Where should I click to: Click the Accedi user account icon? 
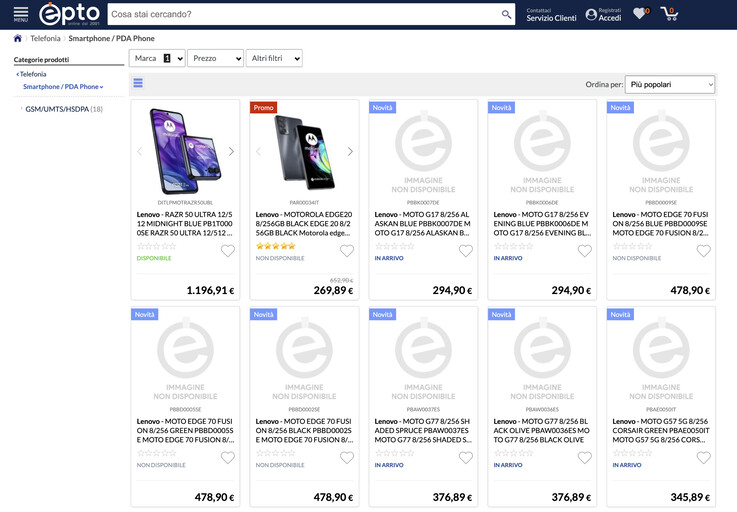(x=592, y=14)
